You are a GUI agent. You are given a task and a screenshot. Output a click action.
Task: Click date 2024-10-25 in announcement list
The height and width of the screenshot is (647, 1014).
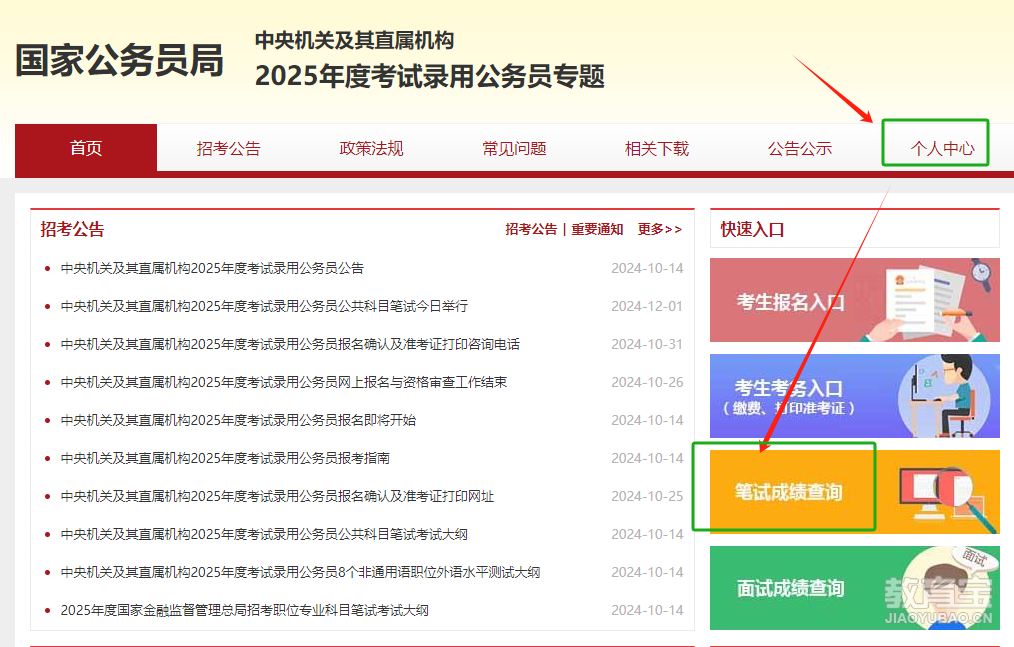647,496
